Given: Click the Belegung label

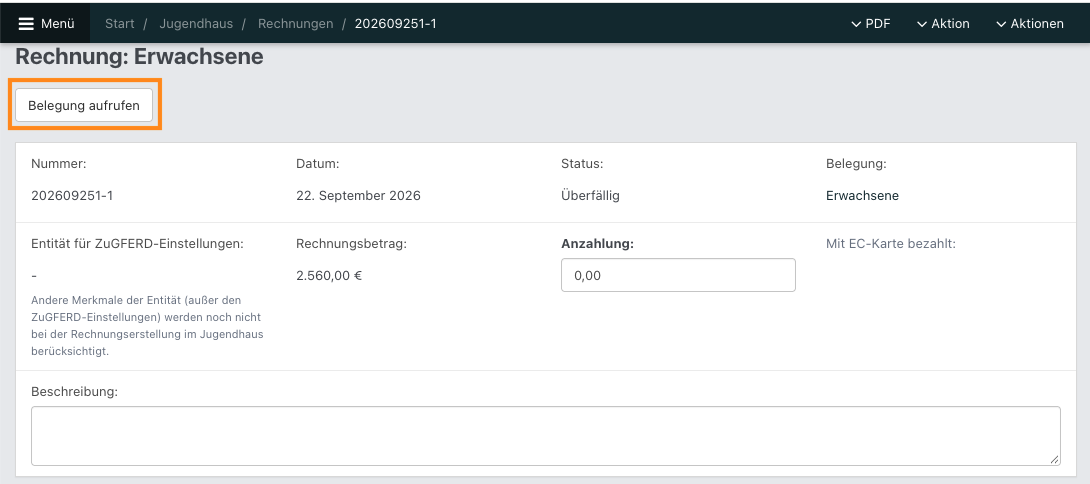Looking at the screenshot, I should point(856,165).
